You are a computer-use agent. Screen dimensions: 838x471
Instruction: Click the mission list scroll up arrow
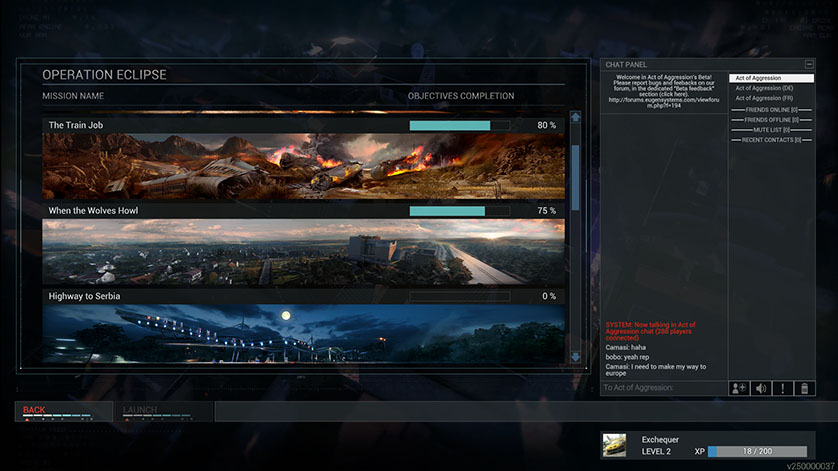click(576, 117)
